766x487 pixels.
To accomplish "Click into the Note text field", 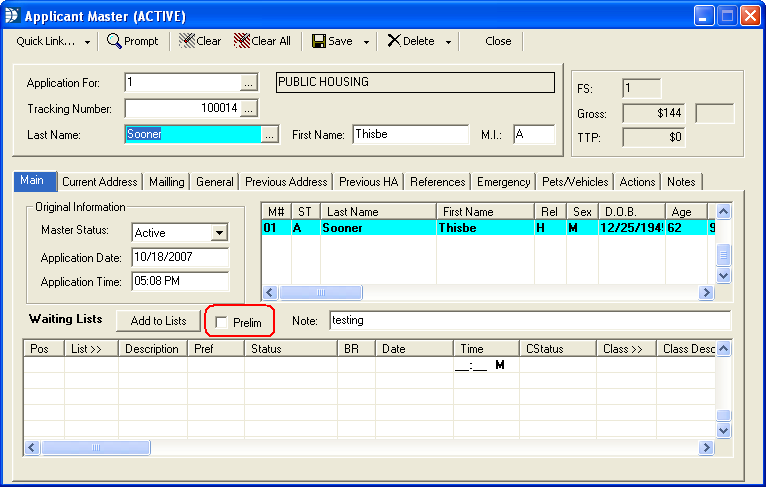I will (530, 321).
